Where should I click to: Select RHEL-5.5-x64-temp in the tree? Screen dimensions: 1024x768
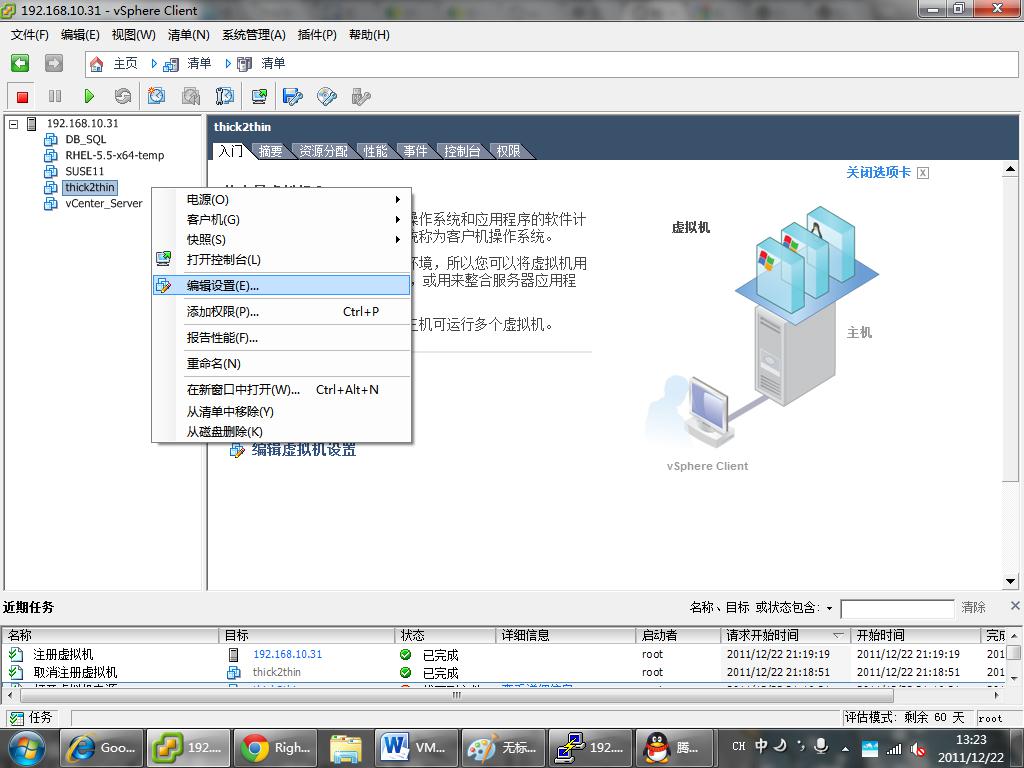(114, 155)
